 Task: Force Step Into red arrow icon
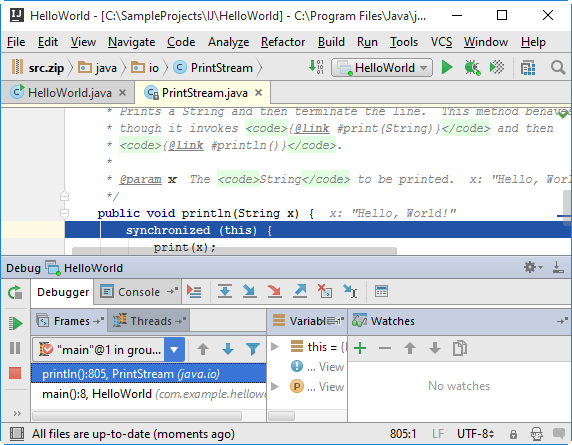pos(274,291)
